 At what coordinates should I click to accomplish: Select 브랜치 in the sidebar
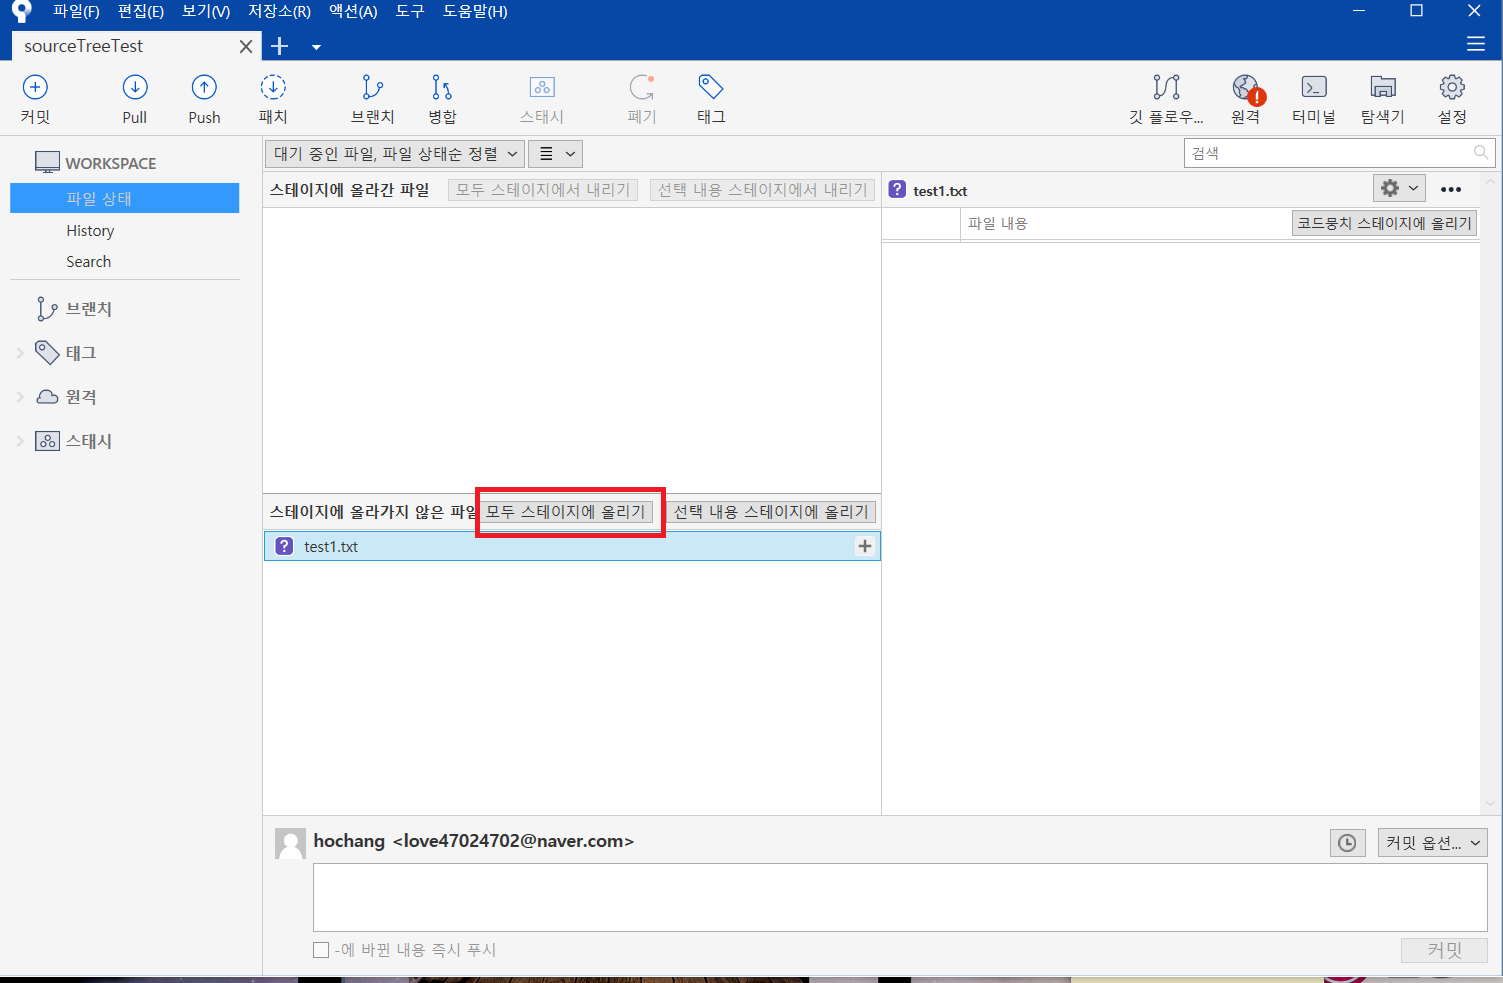88,309
